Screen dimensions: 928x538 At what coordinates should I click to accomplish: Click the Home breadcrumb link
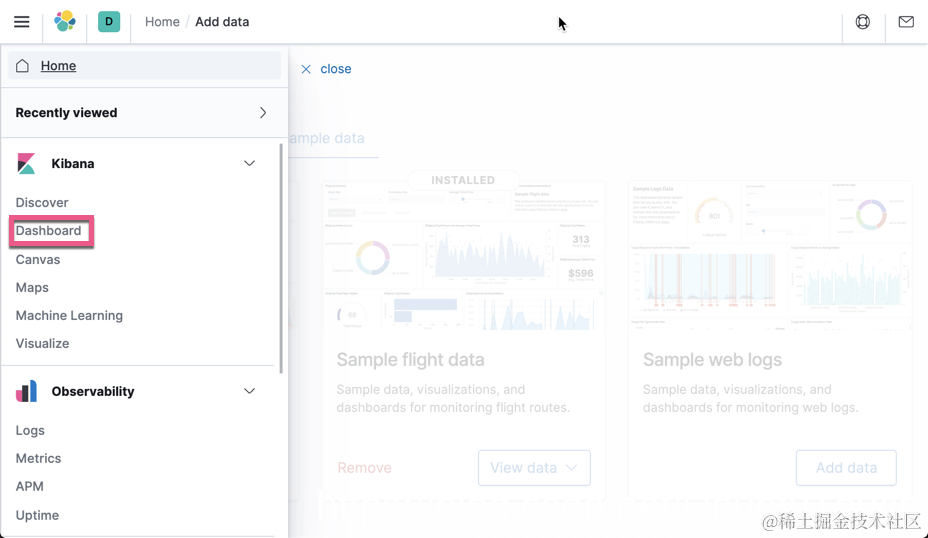tap(162, 22)
